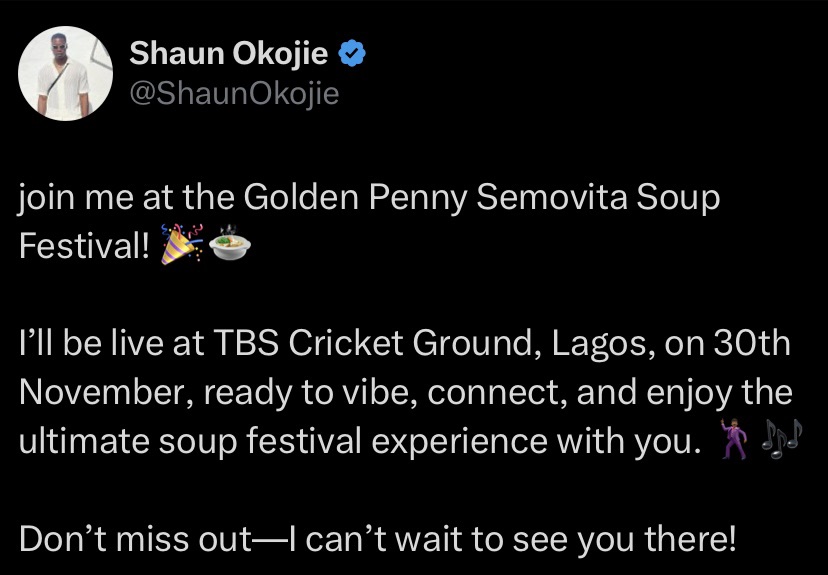Click the purple dancing man emoji
The height and width of the screenshot is (575, 828).
click(733, 438)
